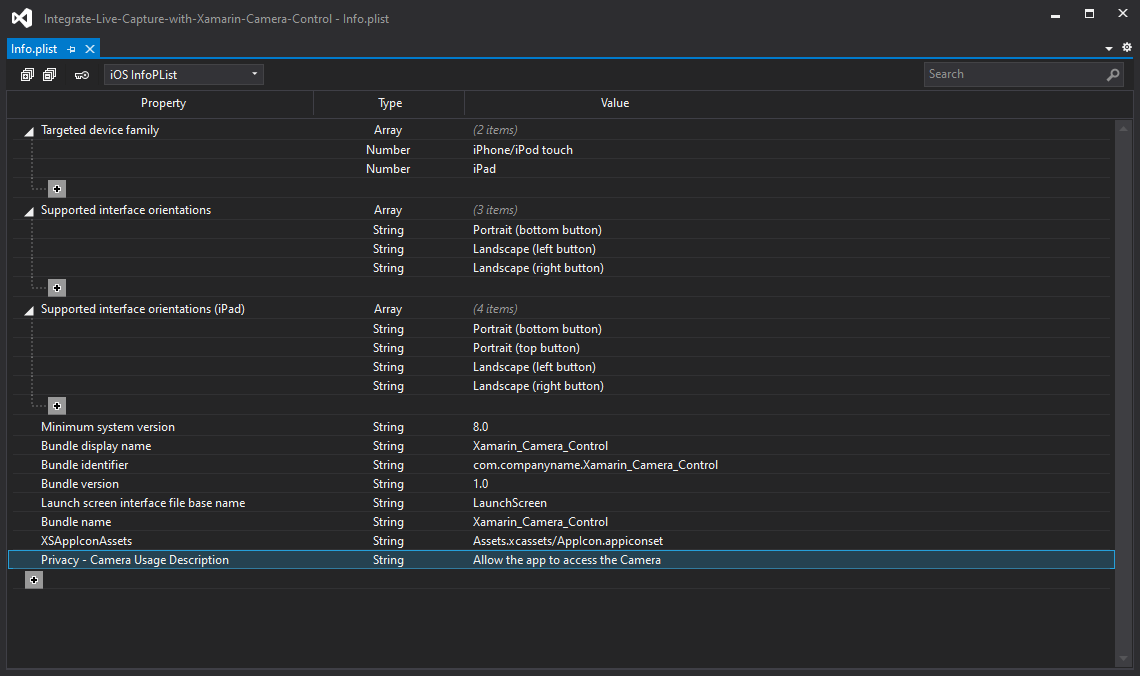Image resolution: width=1140 pixels, height=676 pixels.
Task: Collapse the Targeted device family array
Action: (29, 131)
